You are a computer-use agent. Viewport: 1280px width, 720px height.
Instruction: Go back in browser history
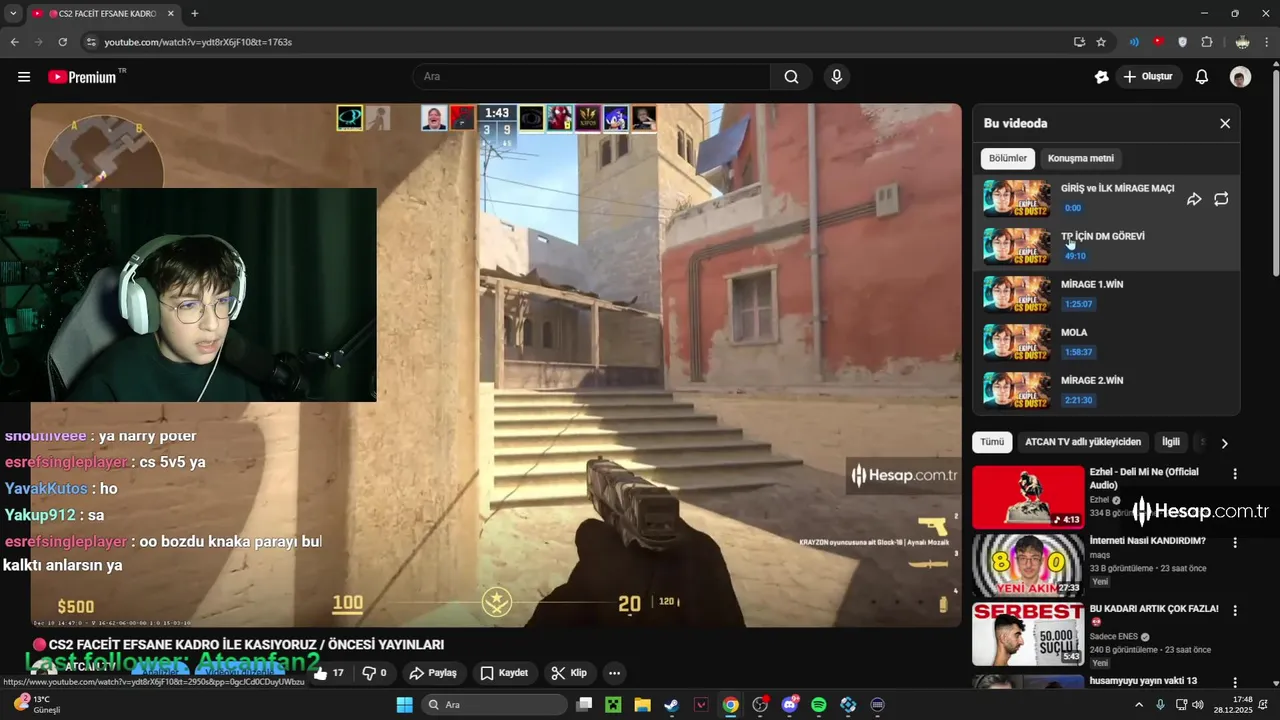click(x=14, y=42)
